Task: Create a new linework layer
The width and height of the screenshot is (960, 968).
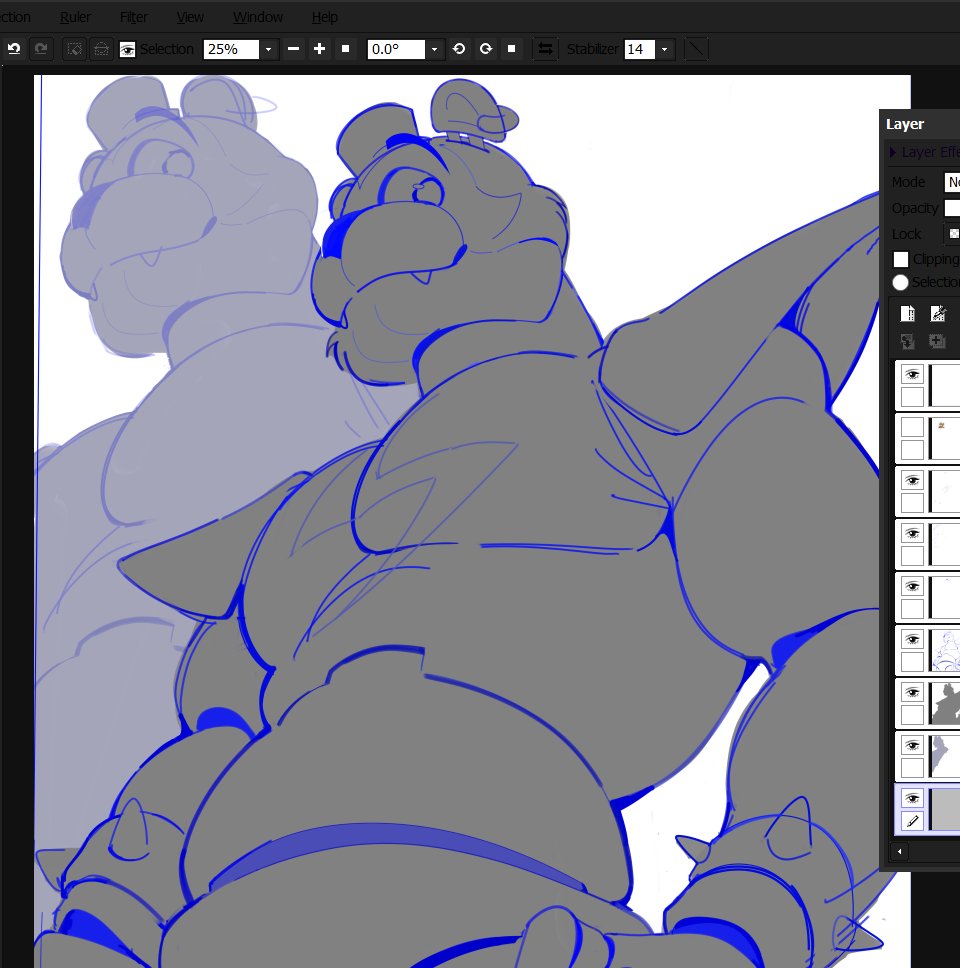Action: [938, 314]
